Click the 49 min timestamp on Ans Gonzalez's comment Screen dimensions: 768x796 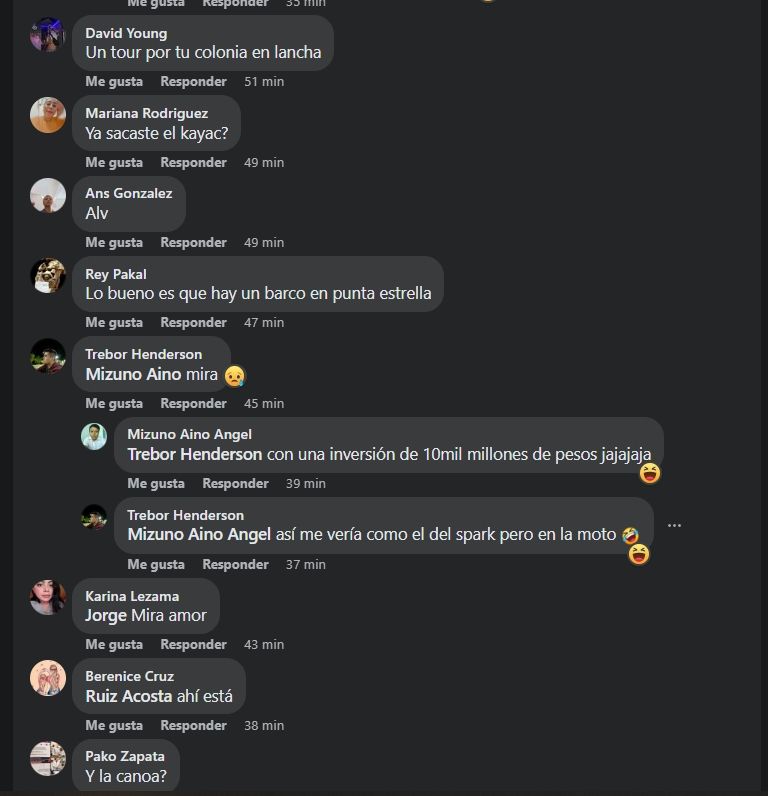(x=264, y=243)
